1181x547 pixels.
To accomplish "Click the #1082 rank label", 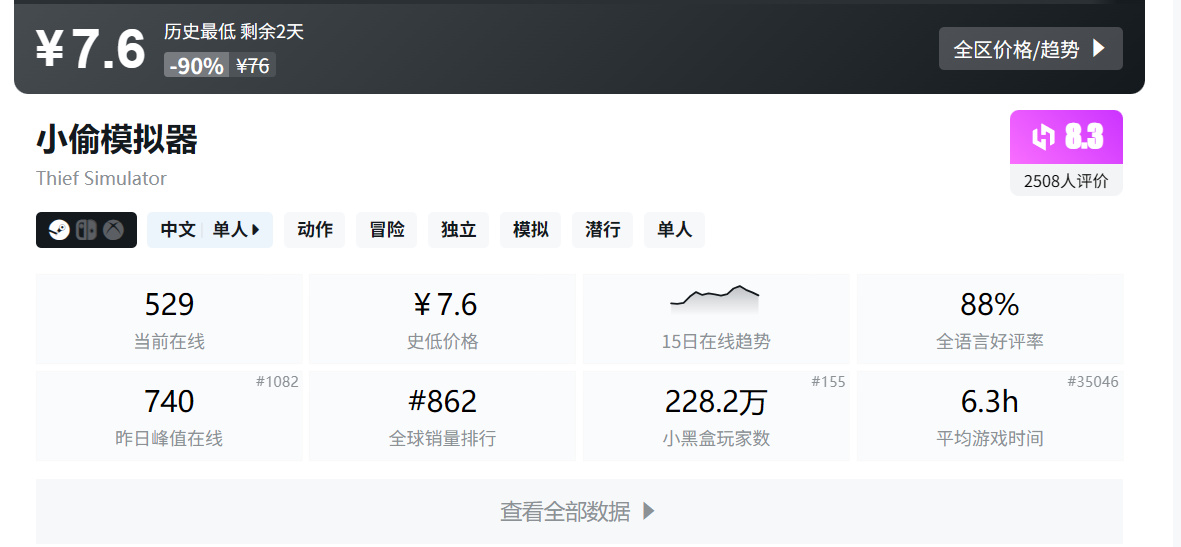I will [x=277, y=382].
